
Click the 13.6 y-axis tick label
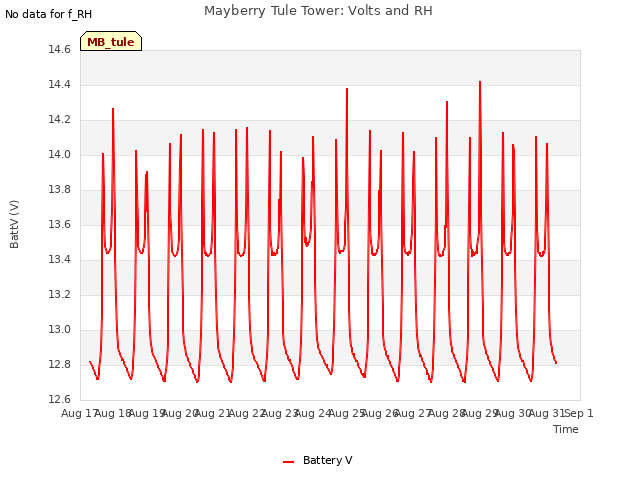tap(59, 224)
